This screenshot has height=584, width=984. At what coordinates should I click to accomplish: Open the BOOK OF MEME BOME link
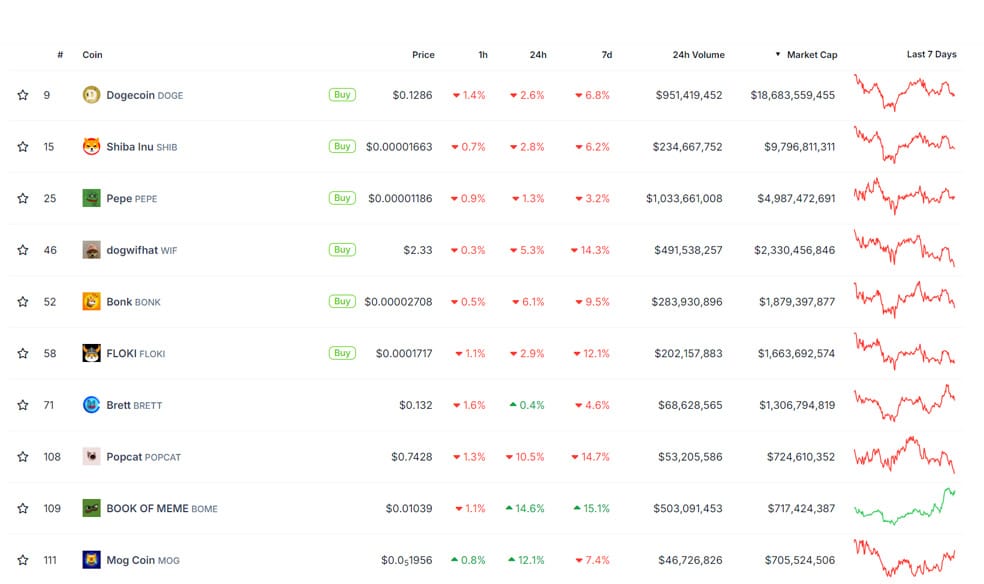click(161, 509)
